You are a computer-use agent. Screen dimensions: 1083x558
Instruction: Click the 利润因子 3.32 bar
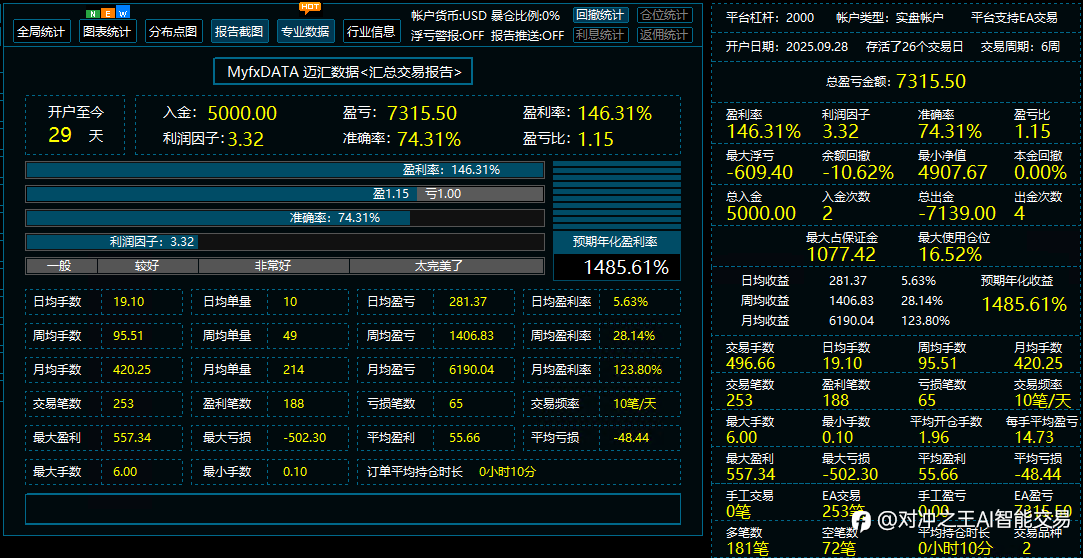285,242
